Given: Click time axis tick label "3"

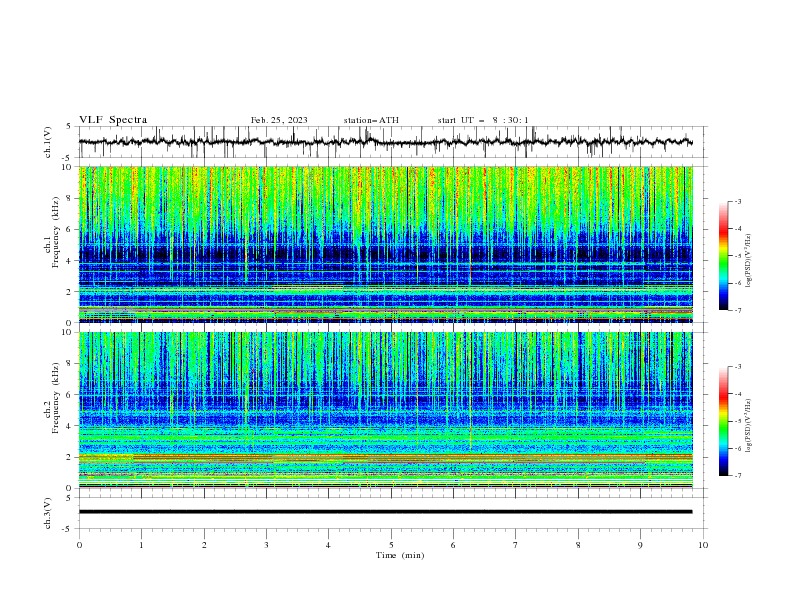Looking at the screenshot, I should coord(266,545).
